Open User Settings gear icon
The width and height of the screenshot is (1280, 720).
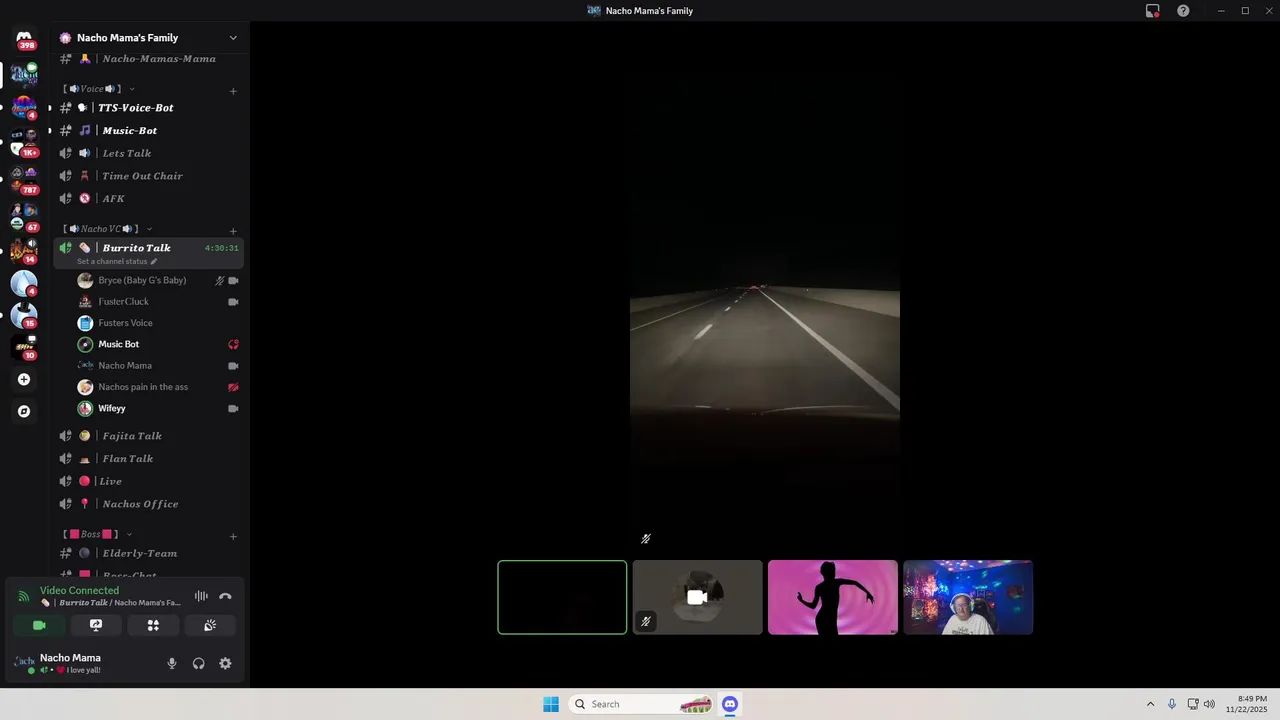point(225,663)
